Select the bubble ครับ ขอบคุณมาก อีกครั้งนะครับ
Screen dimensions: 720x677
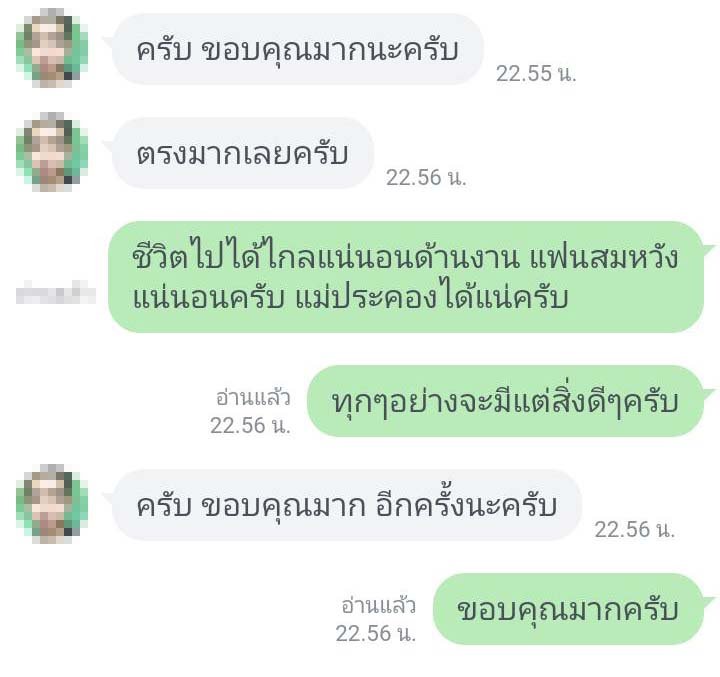(347, 505)
